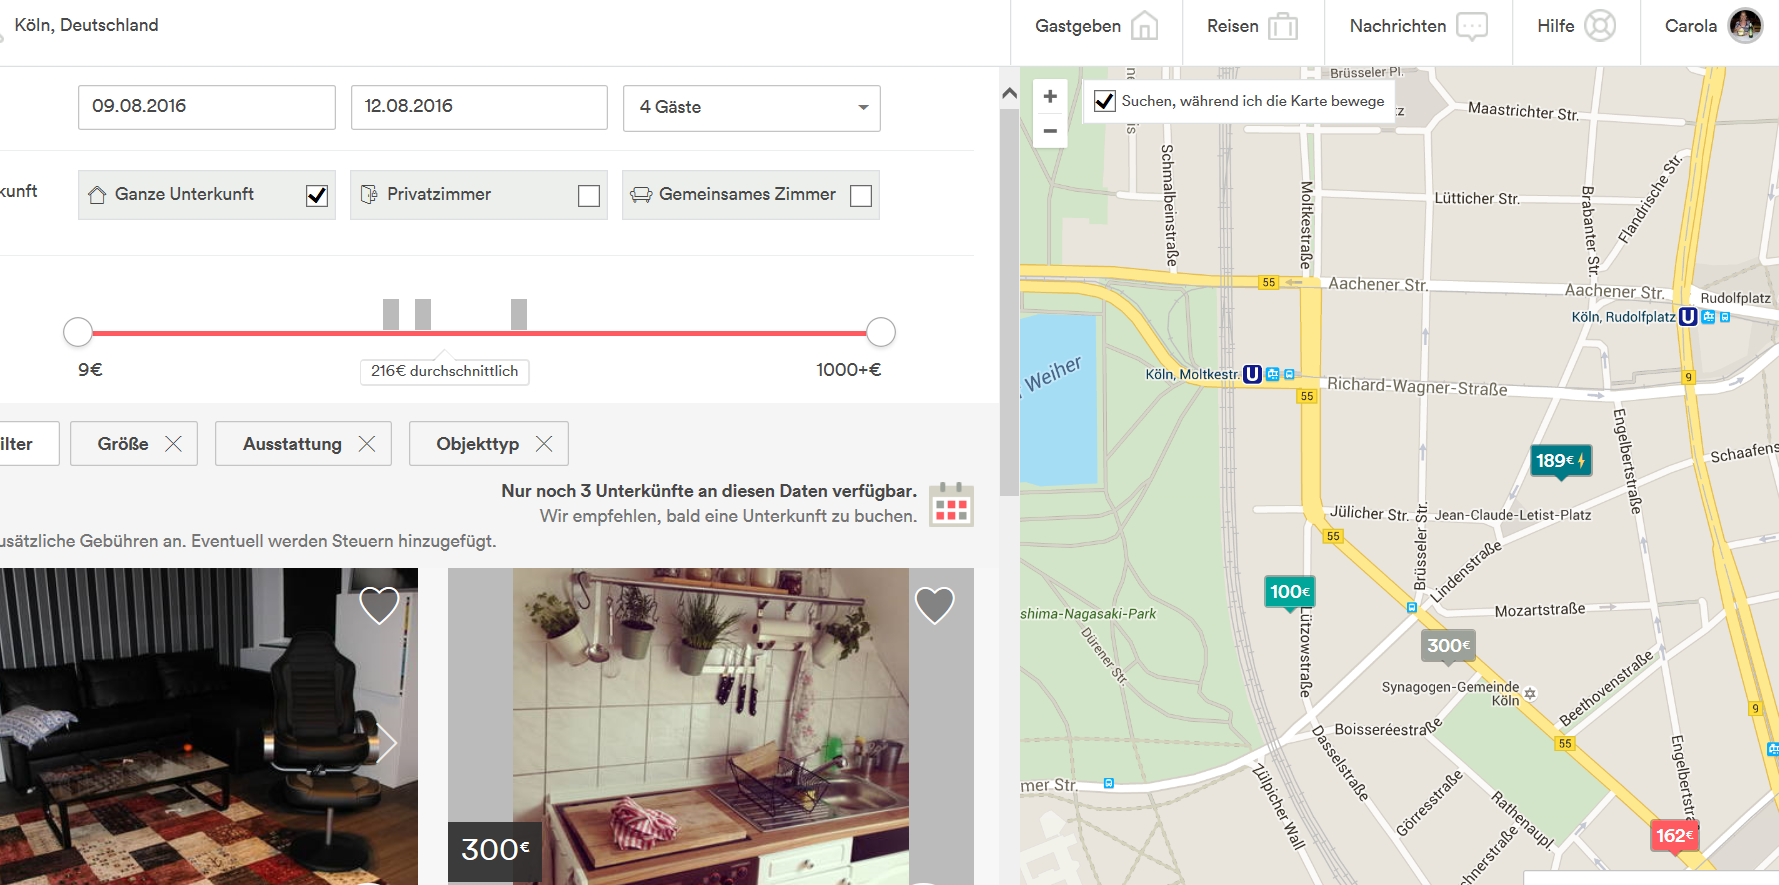Click the Mozartstraße map label
Image resolution: width=1779 pixels, height=885 pixels.
1540,610
